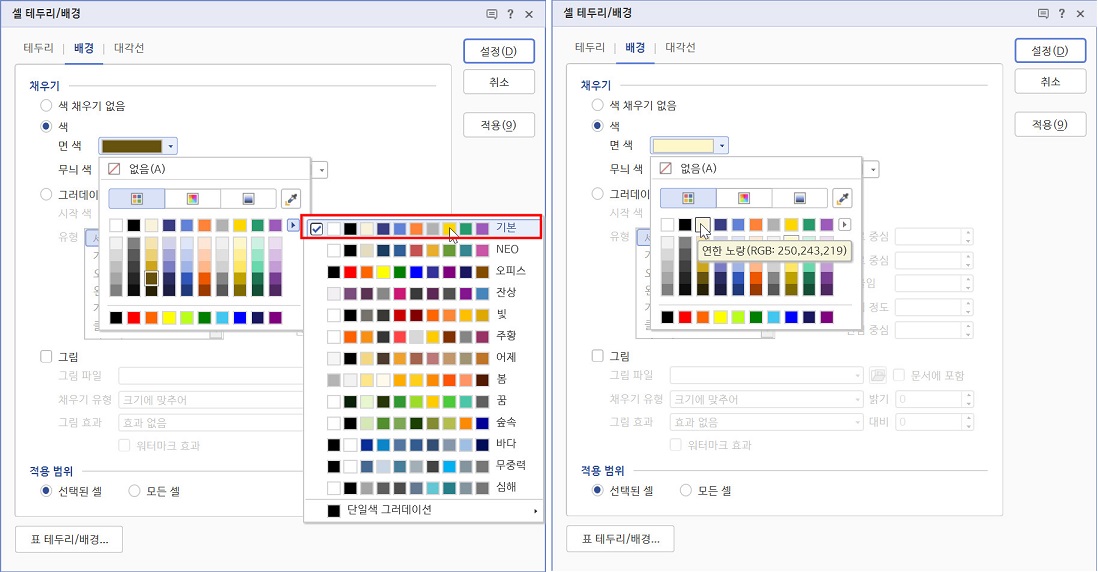The image size is (1098, 572).
Task: Pick the eyedropper tool in left dialog
Action: (x=291, y=199)
